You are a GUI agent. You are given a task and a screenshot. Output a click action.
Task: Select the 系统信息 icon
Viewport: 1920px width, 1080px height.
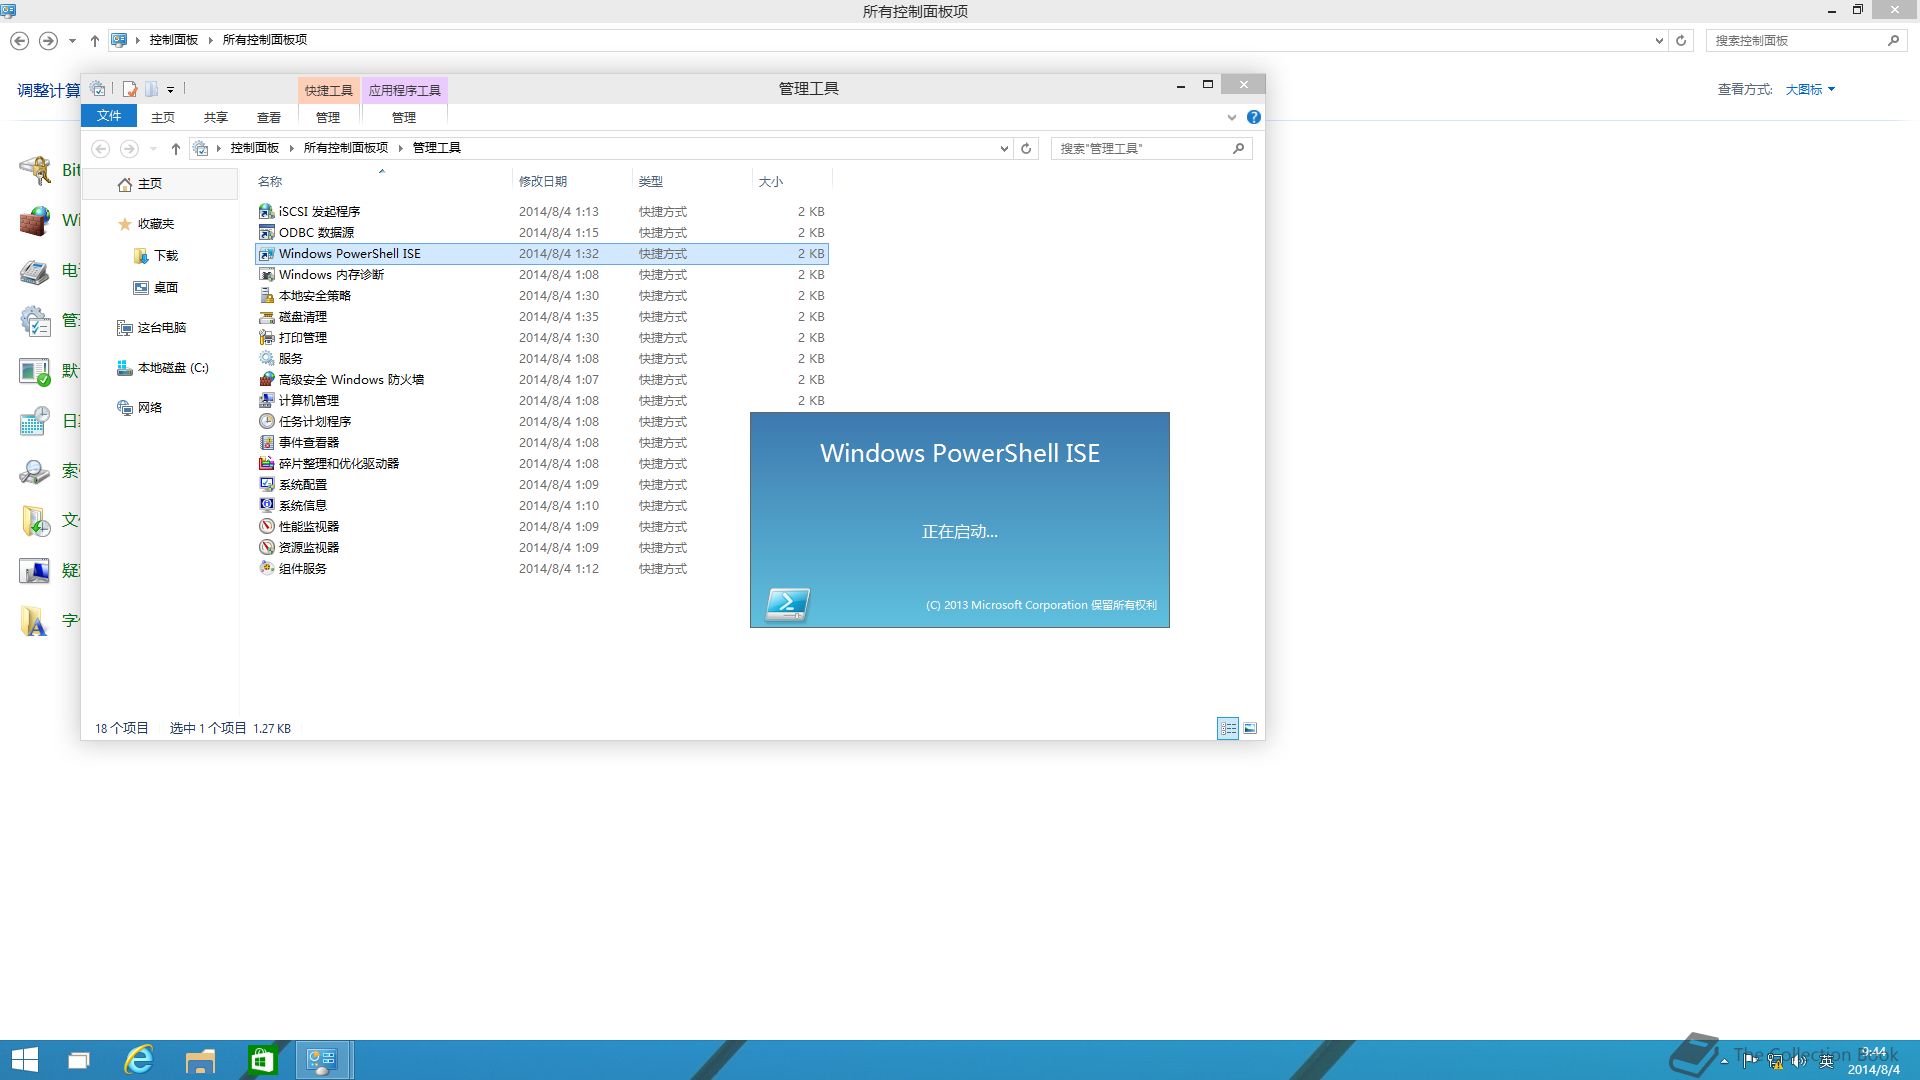pyautogui.click(x=266, y=506)
